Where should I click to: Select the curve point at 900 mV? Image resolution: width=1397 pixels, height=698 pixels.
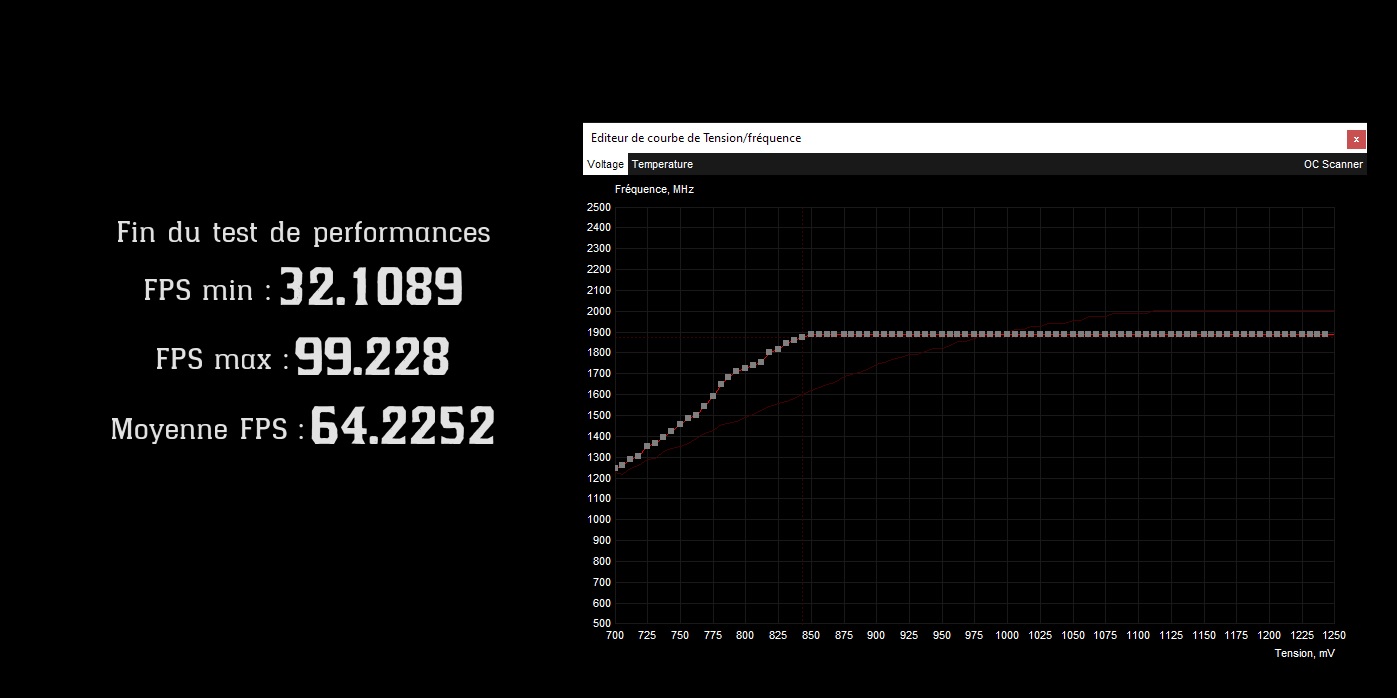coord(876,334)
